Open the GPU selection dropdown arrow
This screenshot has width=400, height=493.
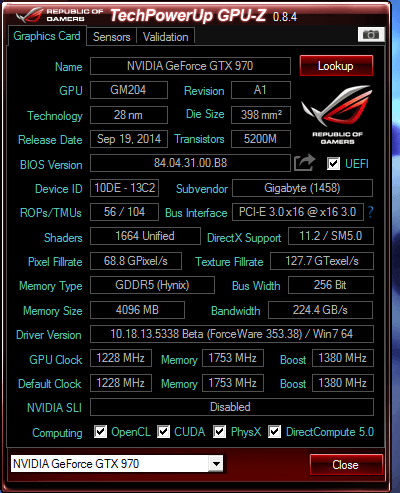tap(216, 464)
